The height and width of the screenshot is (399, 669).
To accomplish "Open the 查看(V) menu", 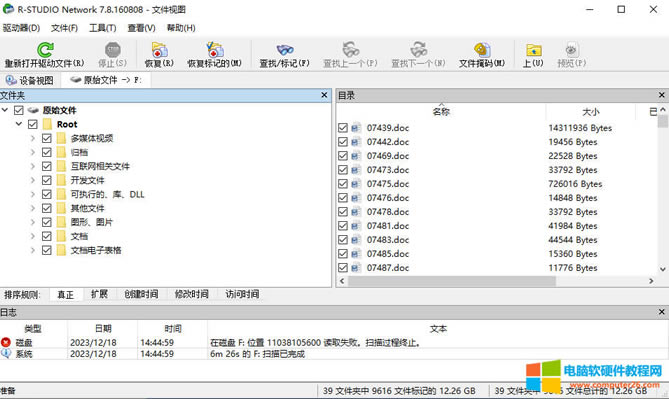I will pyautogui.click(x=141, y=28).
